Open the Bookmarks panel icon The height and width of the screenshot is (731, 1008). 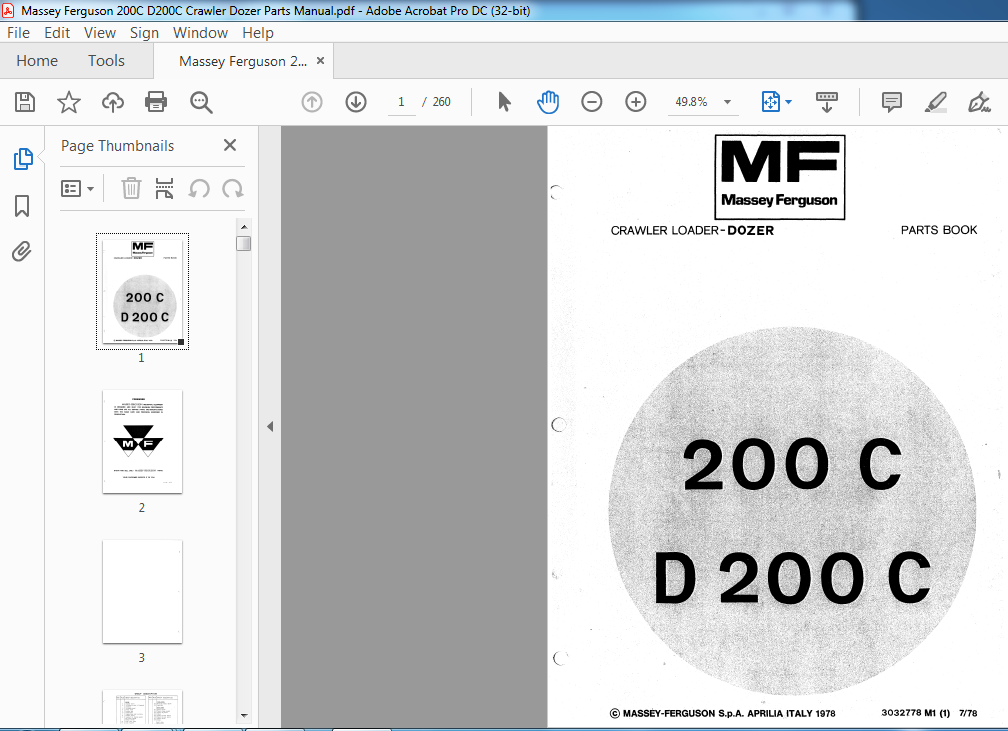click(x=22, y=206)
